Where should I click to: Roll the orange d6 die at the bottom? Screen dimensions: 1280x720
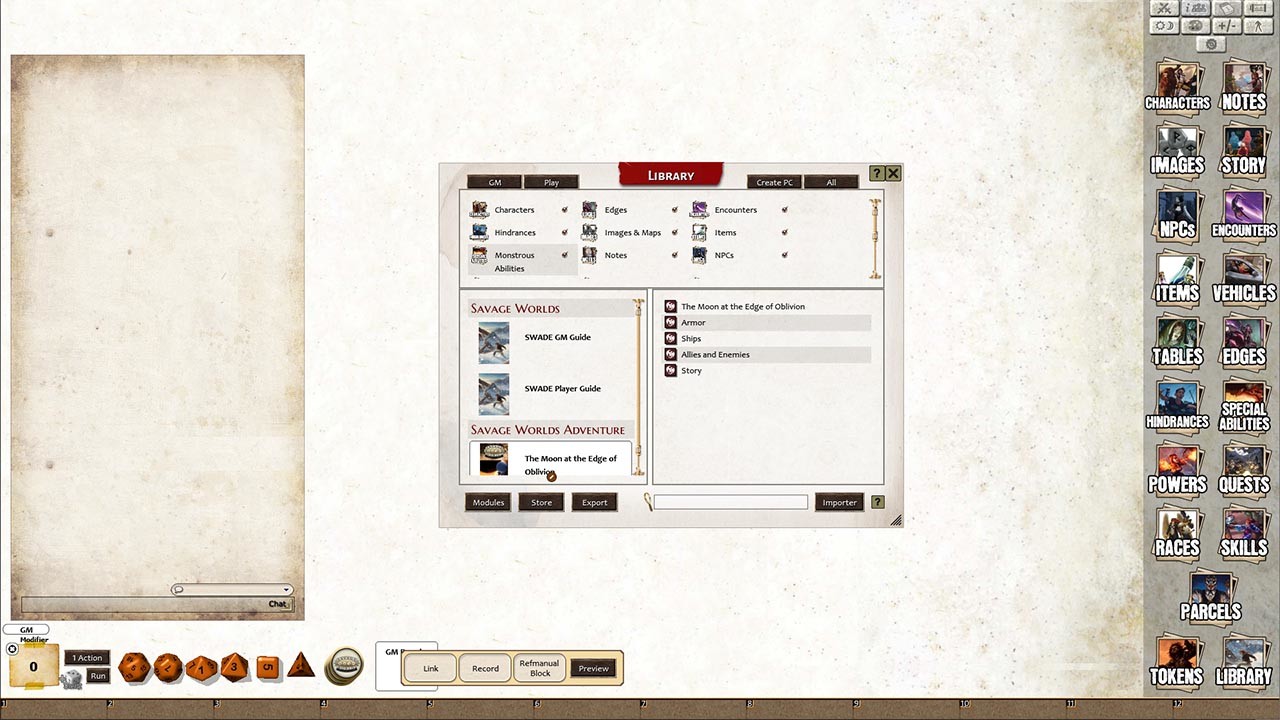click(x=268, y=666)
